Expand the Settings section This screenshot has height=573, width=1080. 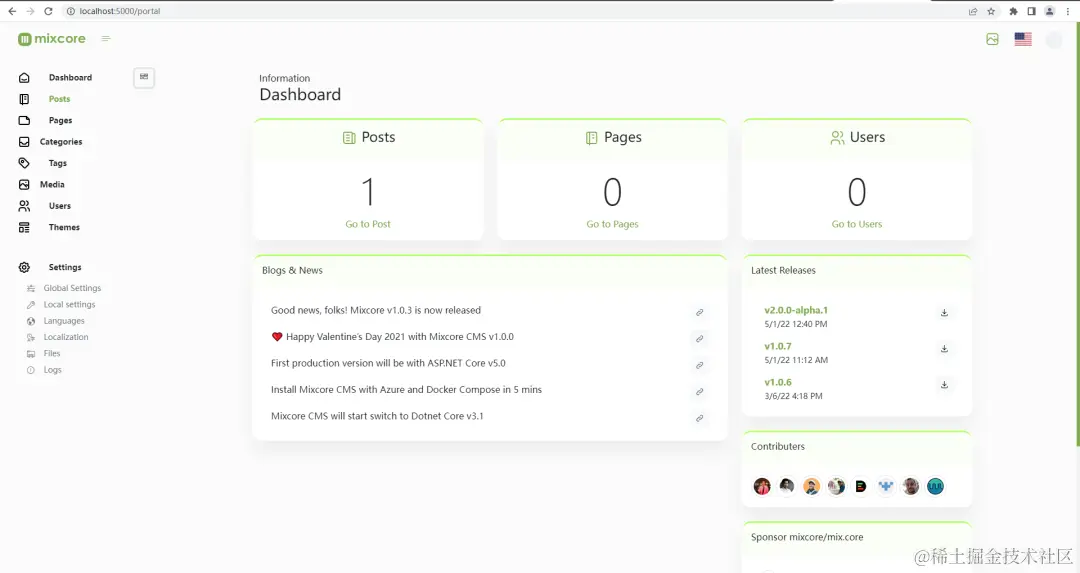tap(65, 267)
